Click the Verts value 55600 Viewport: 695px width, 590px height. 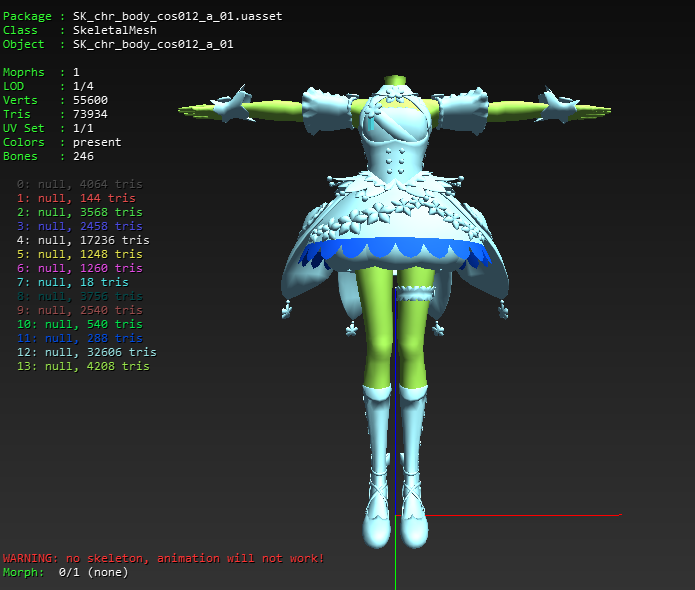[x=90, y=100]
